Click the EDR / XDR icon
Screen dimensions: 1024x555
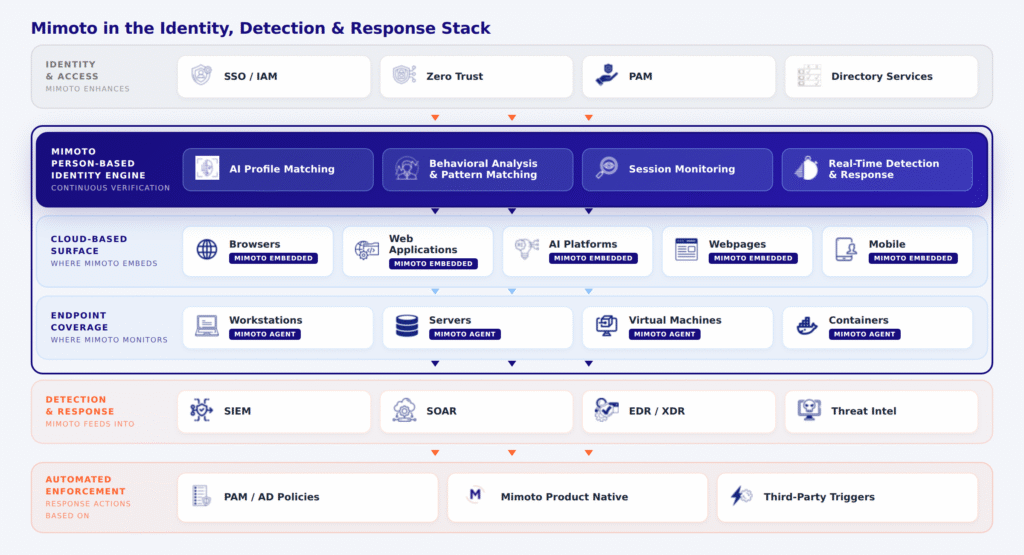606,410
